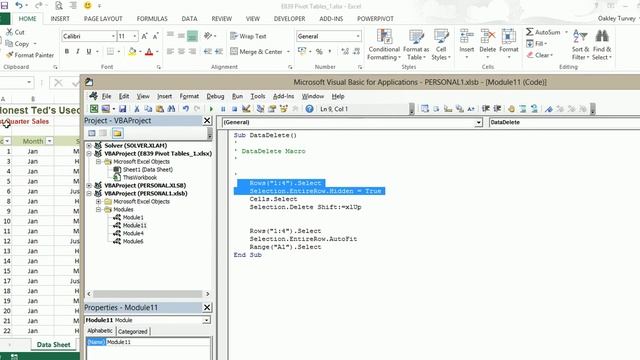
Task: Toggle Underline in Excel ribbon
Action: click(89, 51)
